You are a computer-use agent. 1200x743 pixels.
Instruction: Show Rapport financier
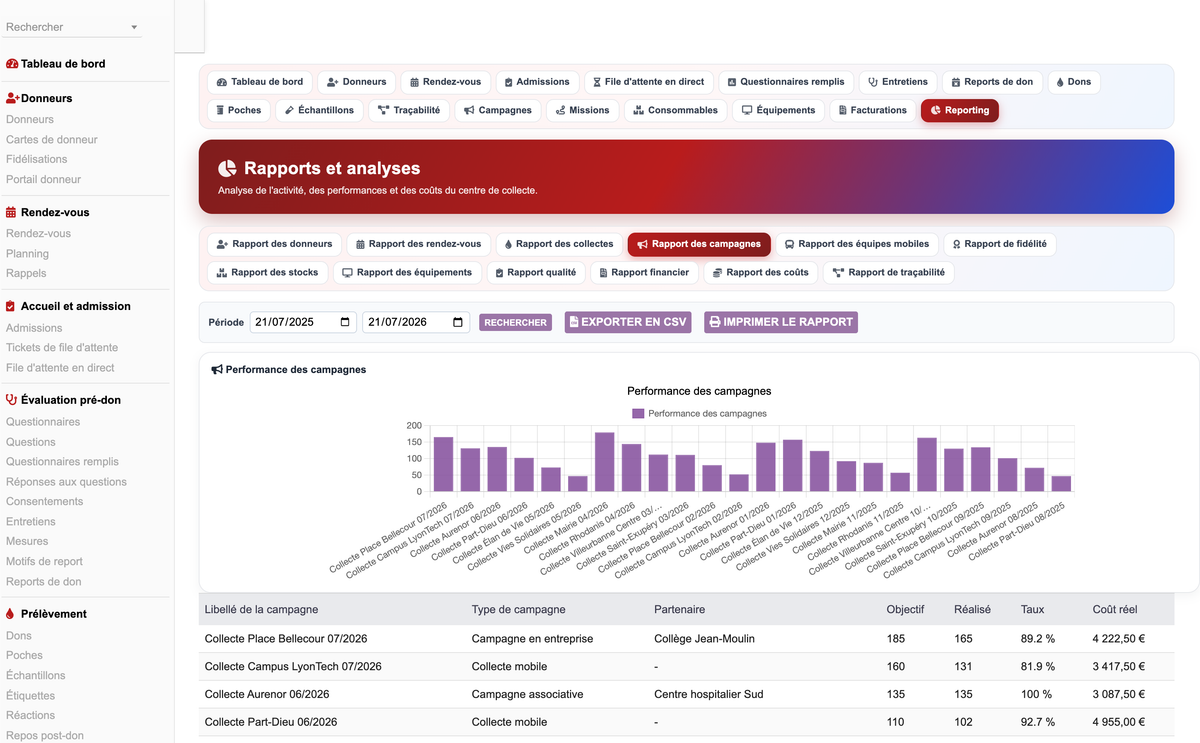(x=644, y=272)
